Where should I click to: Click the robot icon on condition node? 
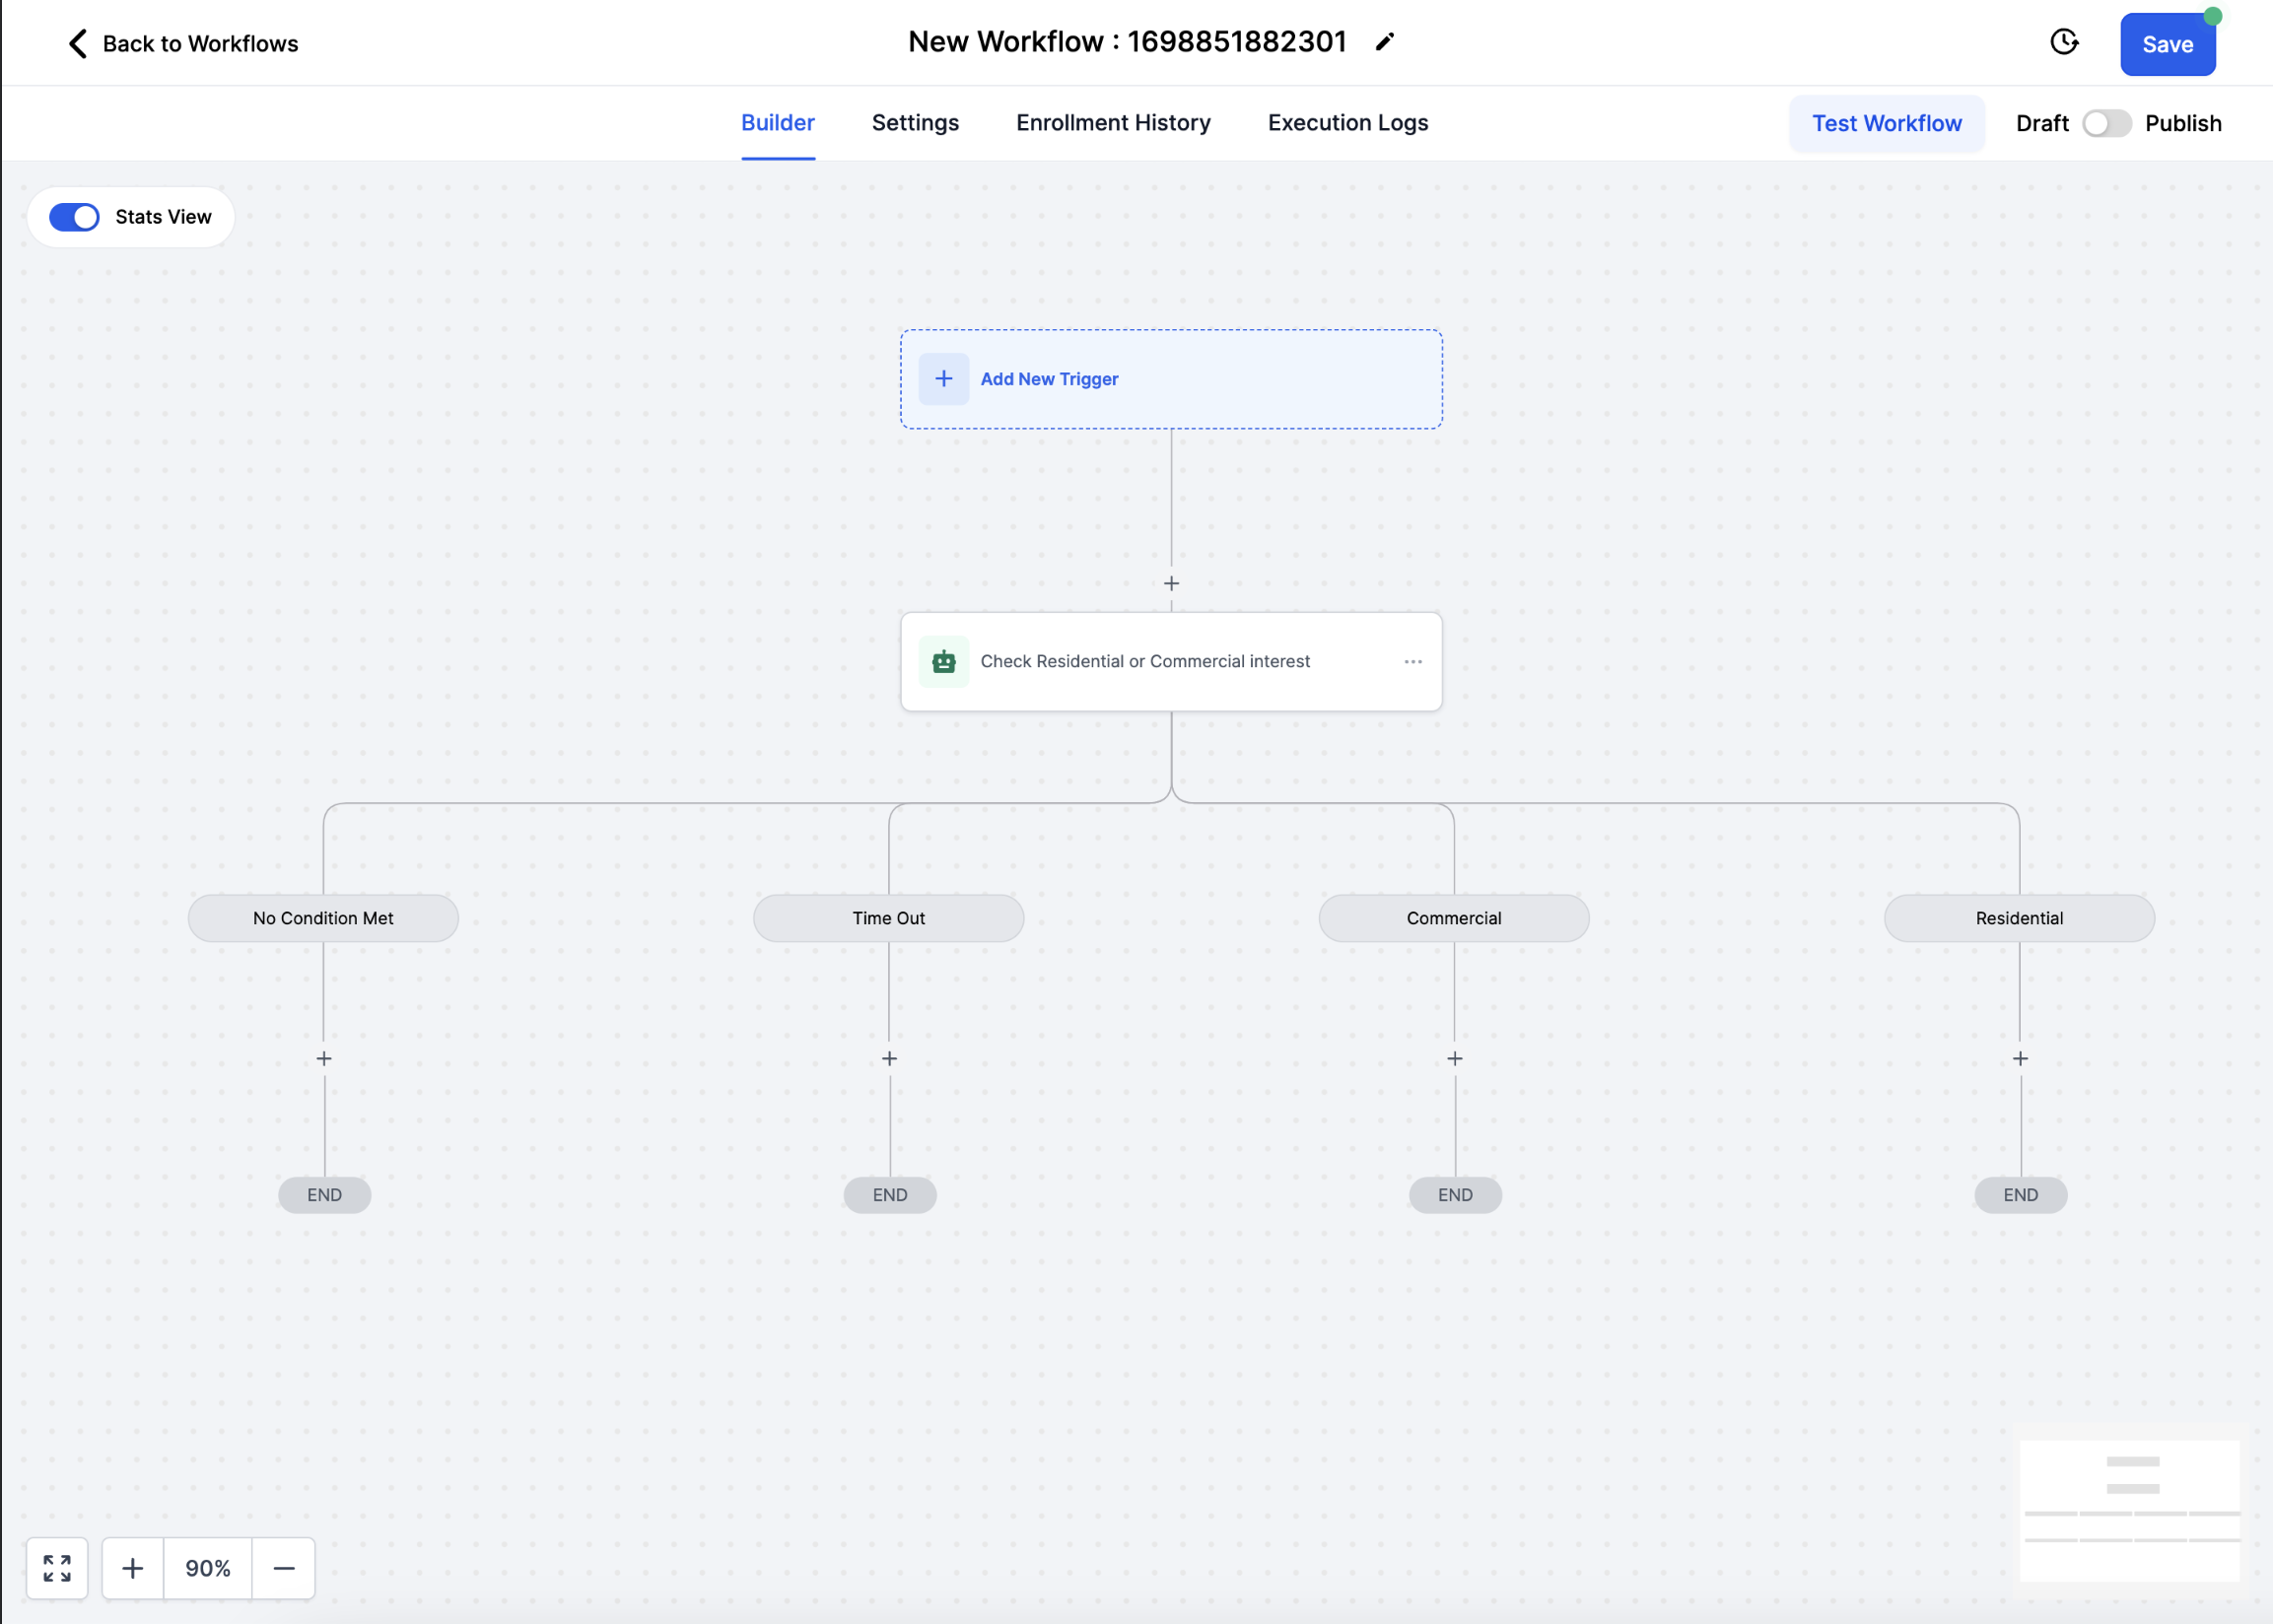click(x=943, y=661)
